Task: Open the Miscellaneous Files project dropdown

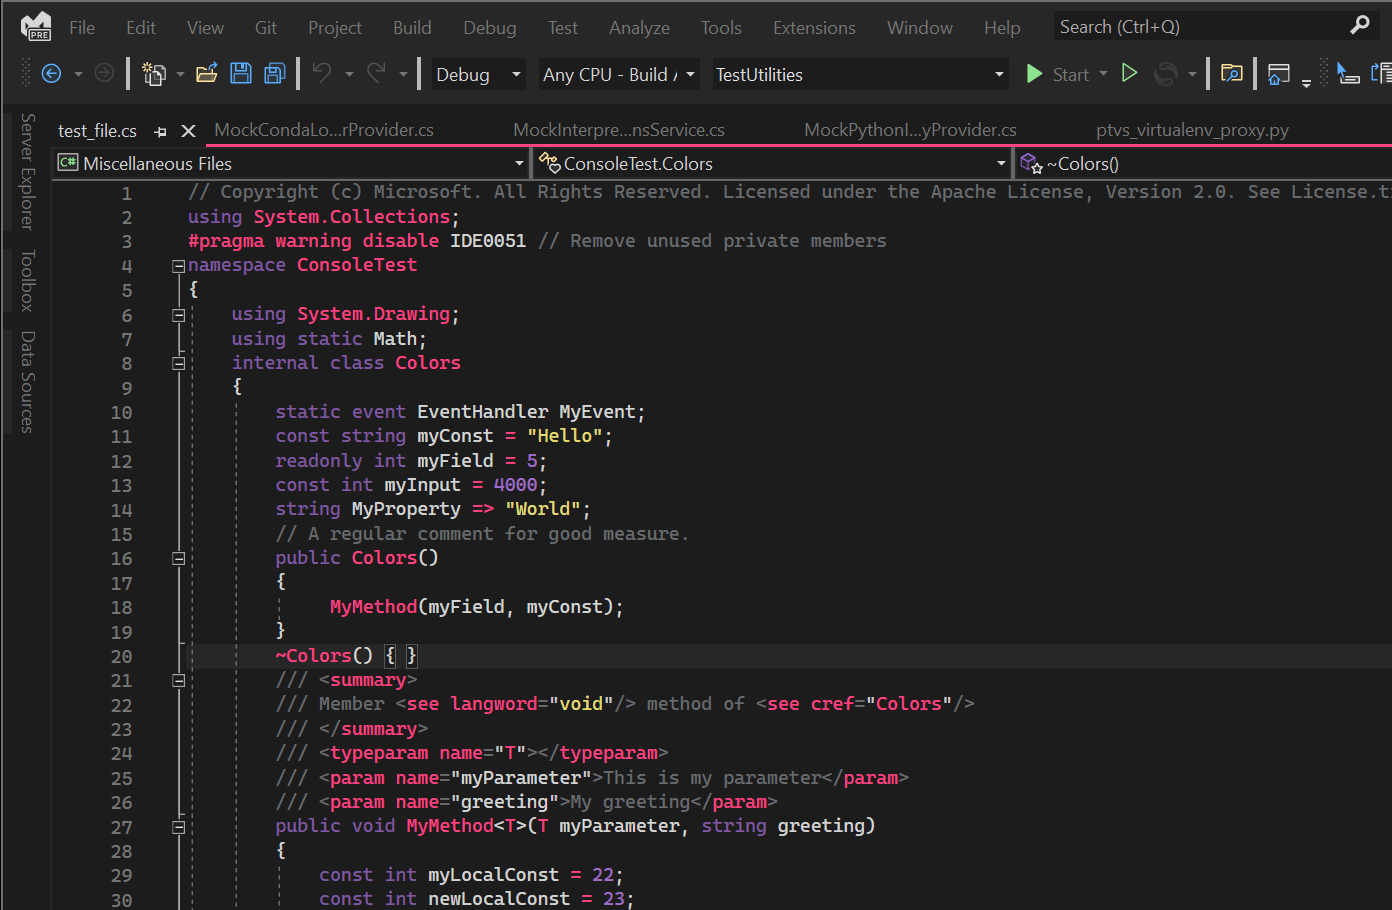Action: point(291,163)
